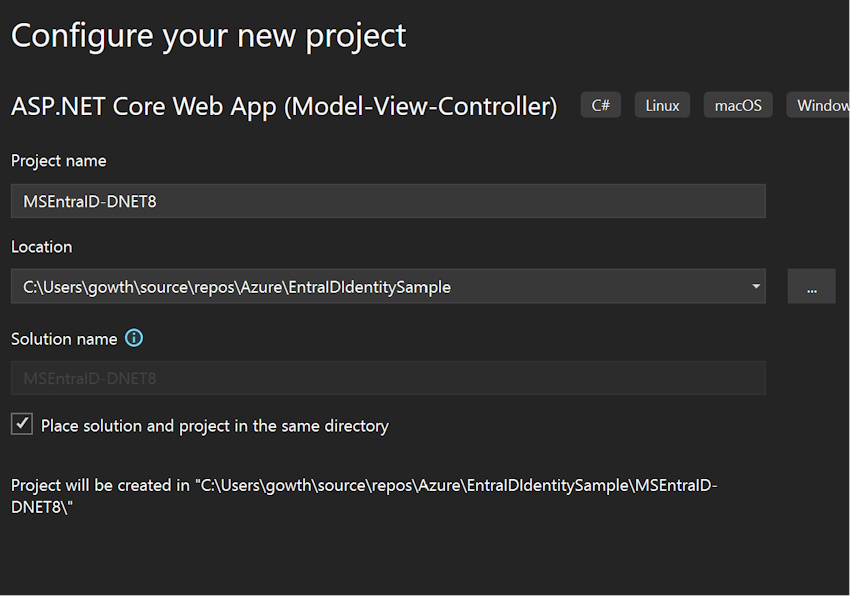This screenshot has height=596, width=850.
Task: Click the Project name input field
Action: [388, 201]
